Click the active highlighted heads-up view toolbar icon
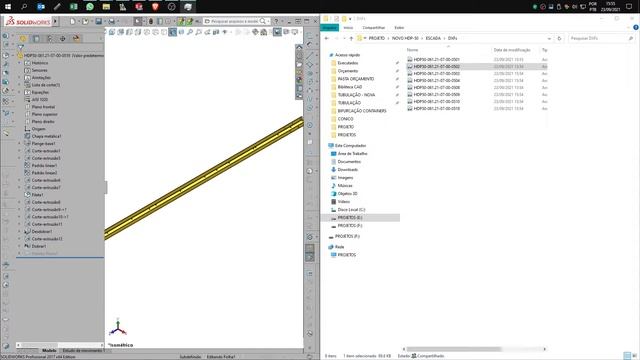Image resolution: width=640 pixels, height=360 pixels. [x=173, y=32]
